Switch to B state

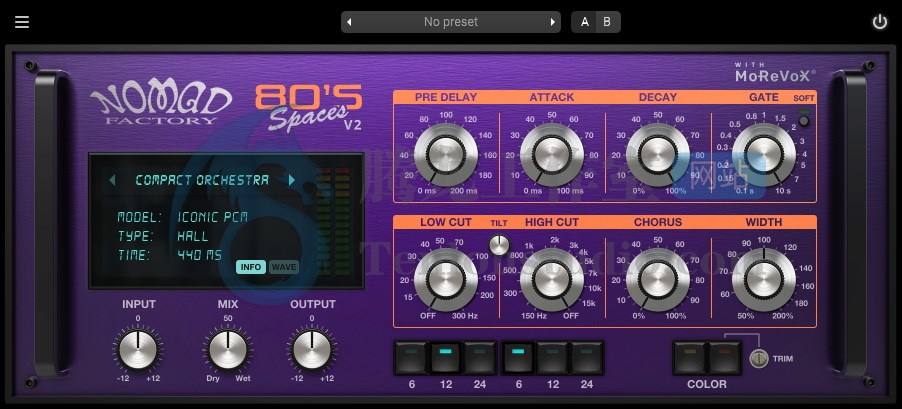[x=607, y=22]
